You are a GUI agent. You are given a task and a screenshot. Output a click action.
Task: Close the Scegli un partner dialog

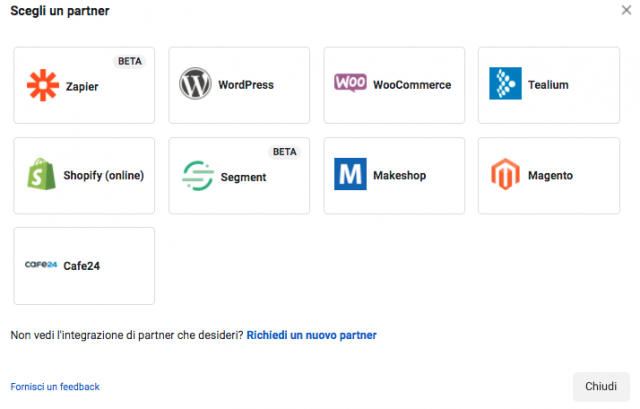tap(626, 10)
